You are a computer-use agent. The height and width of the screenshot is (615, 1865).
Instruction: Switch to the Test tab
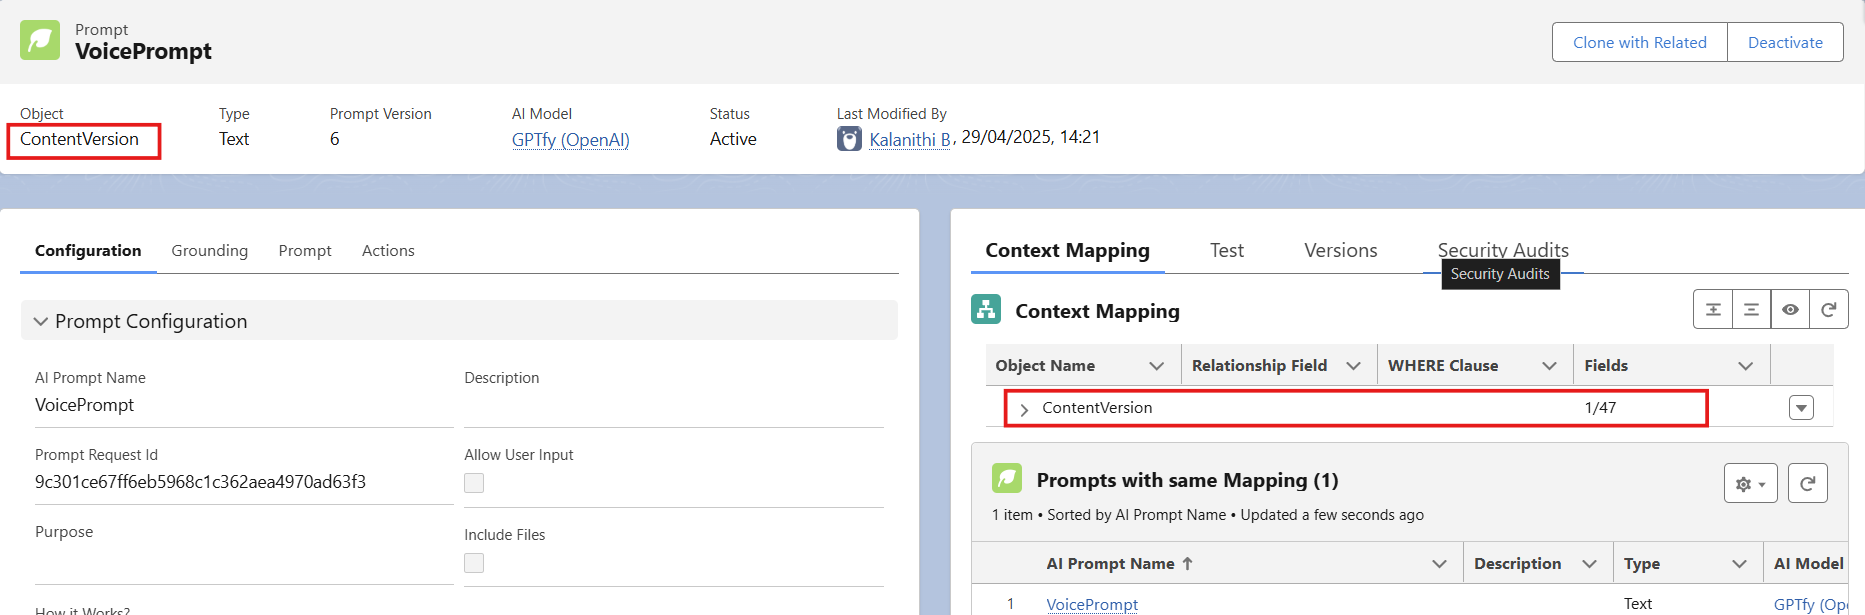coord(1227,251)
